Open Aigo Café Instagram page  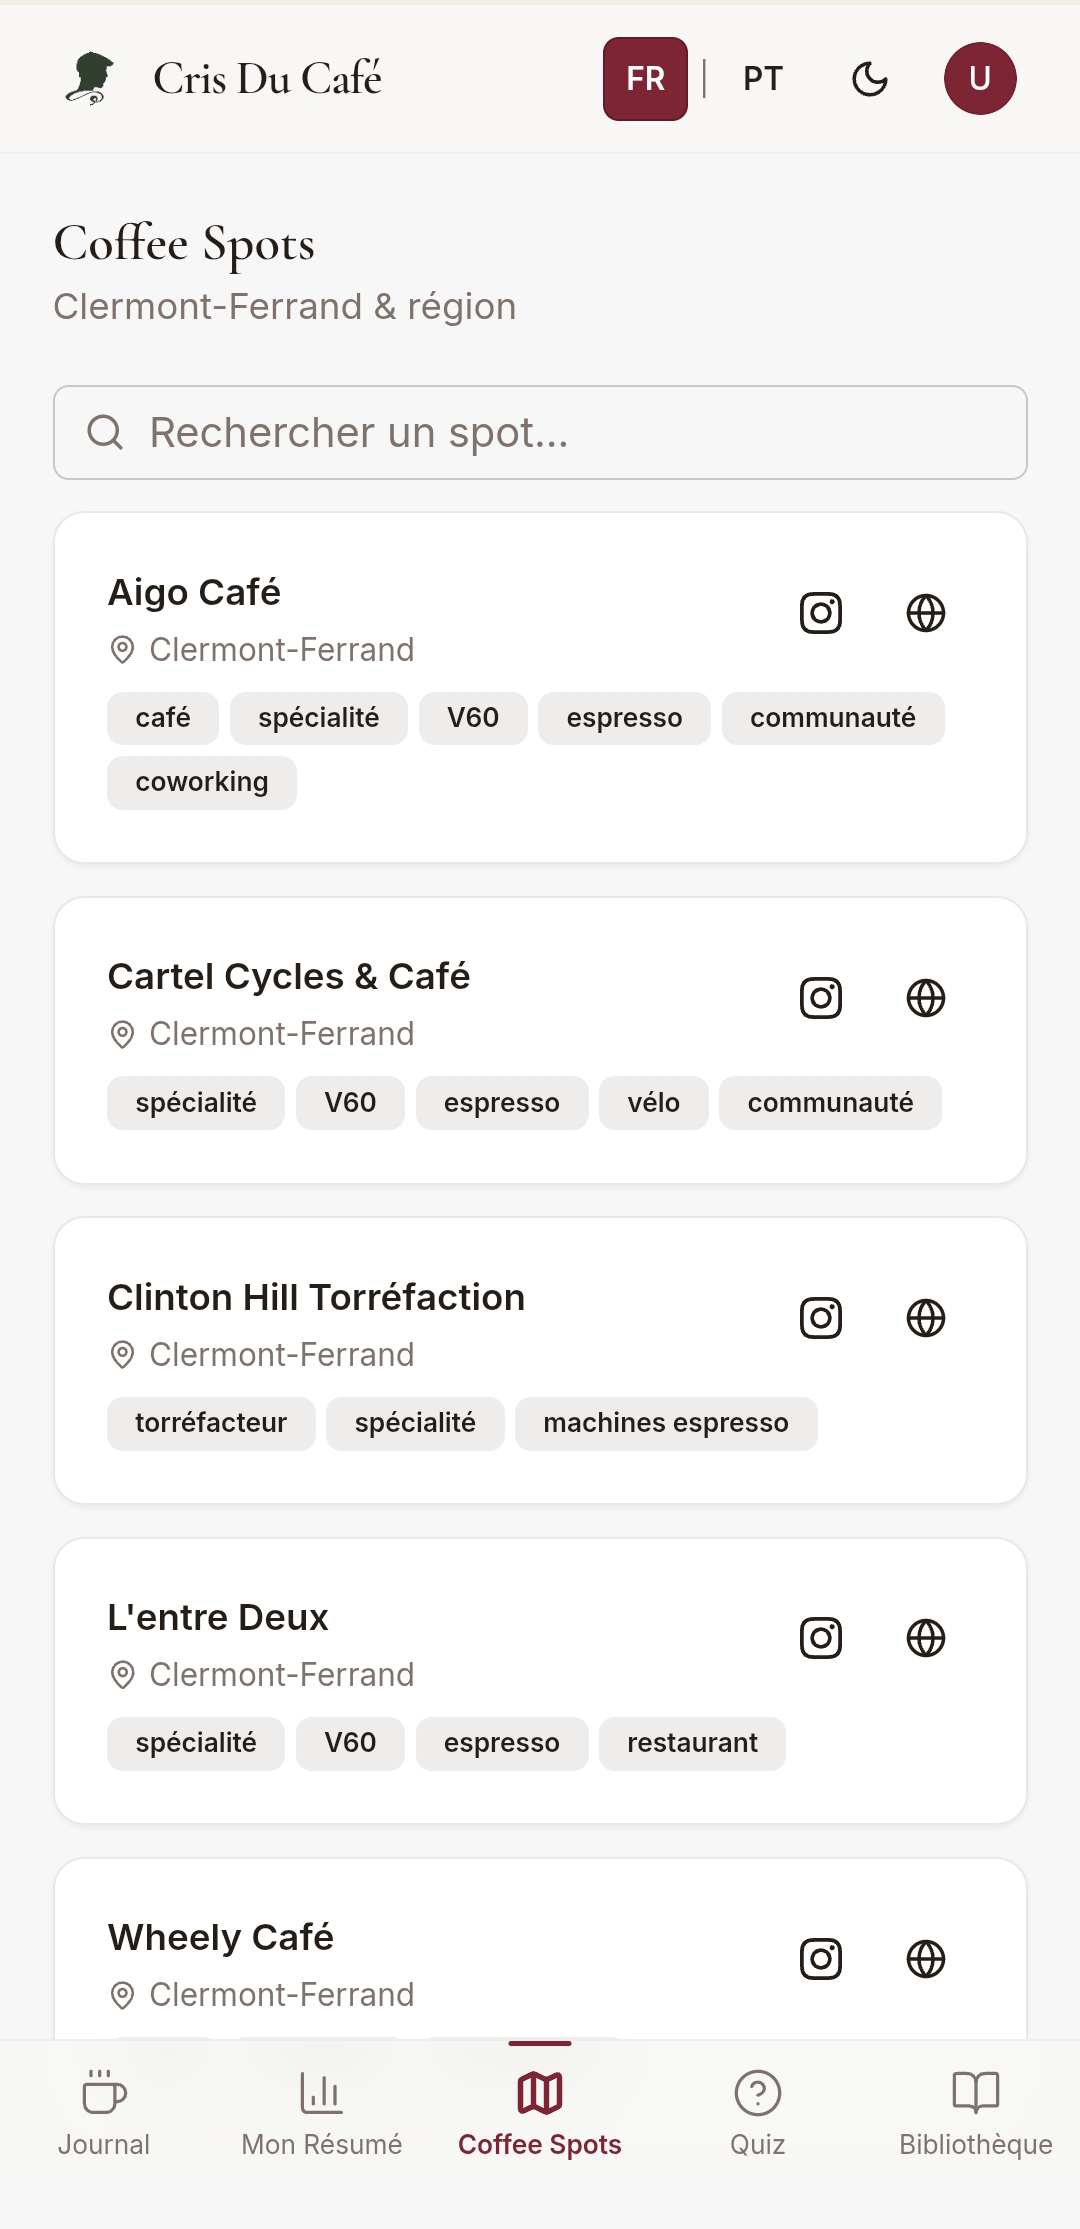coord(821,613)
